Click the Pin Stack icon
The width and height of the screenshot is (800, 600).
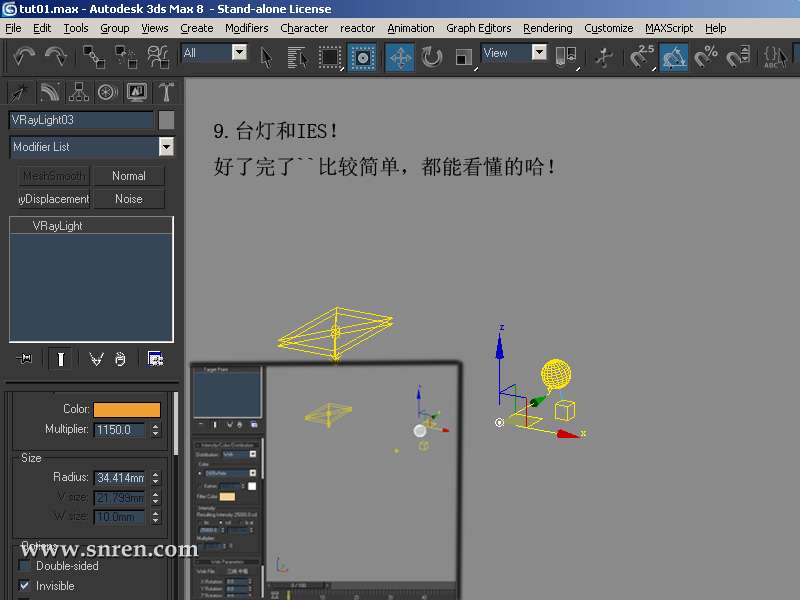pos(24,359)
